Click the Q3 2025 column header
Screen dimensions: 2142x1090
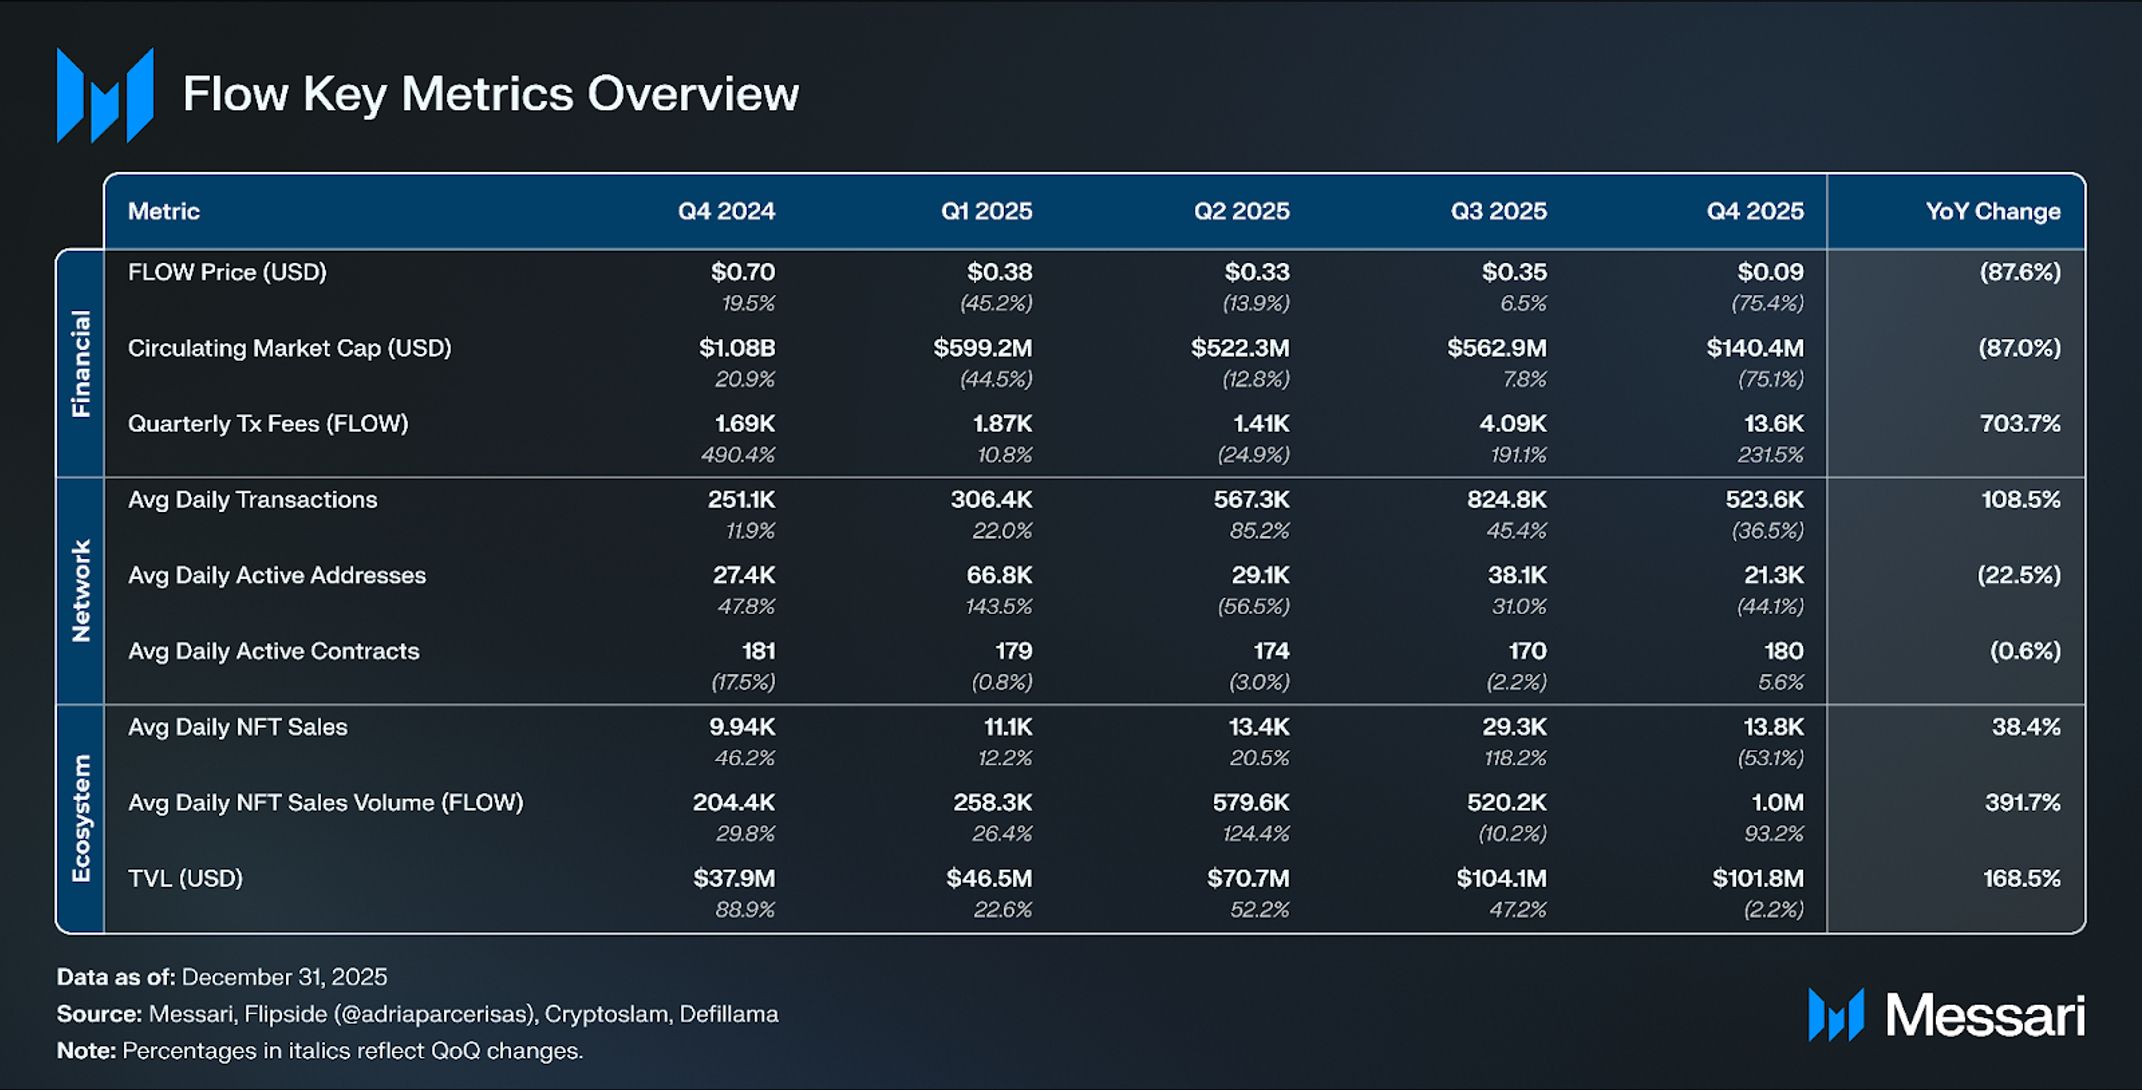(1498, 212)
